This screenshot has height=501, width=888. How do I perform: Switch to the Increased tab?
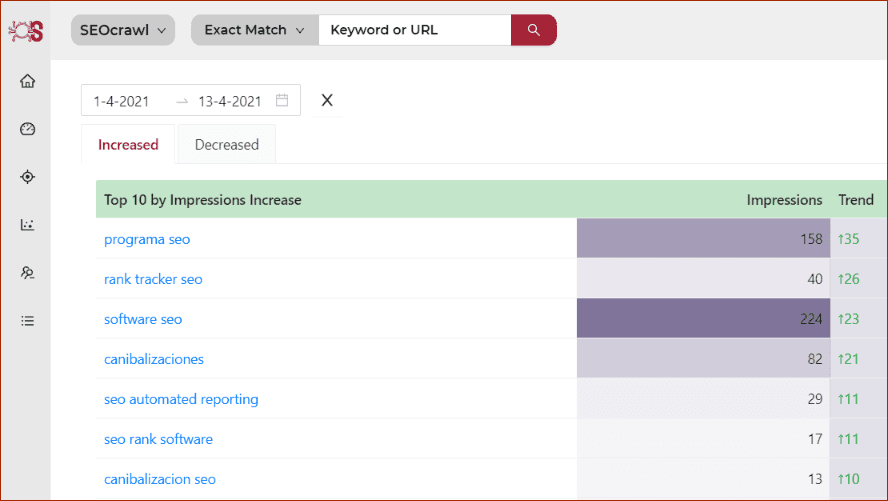tap(128, 145)
